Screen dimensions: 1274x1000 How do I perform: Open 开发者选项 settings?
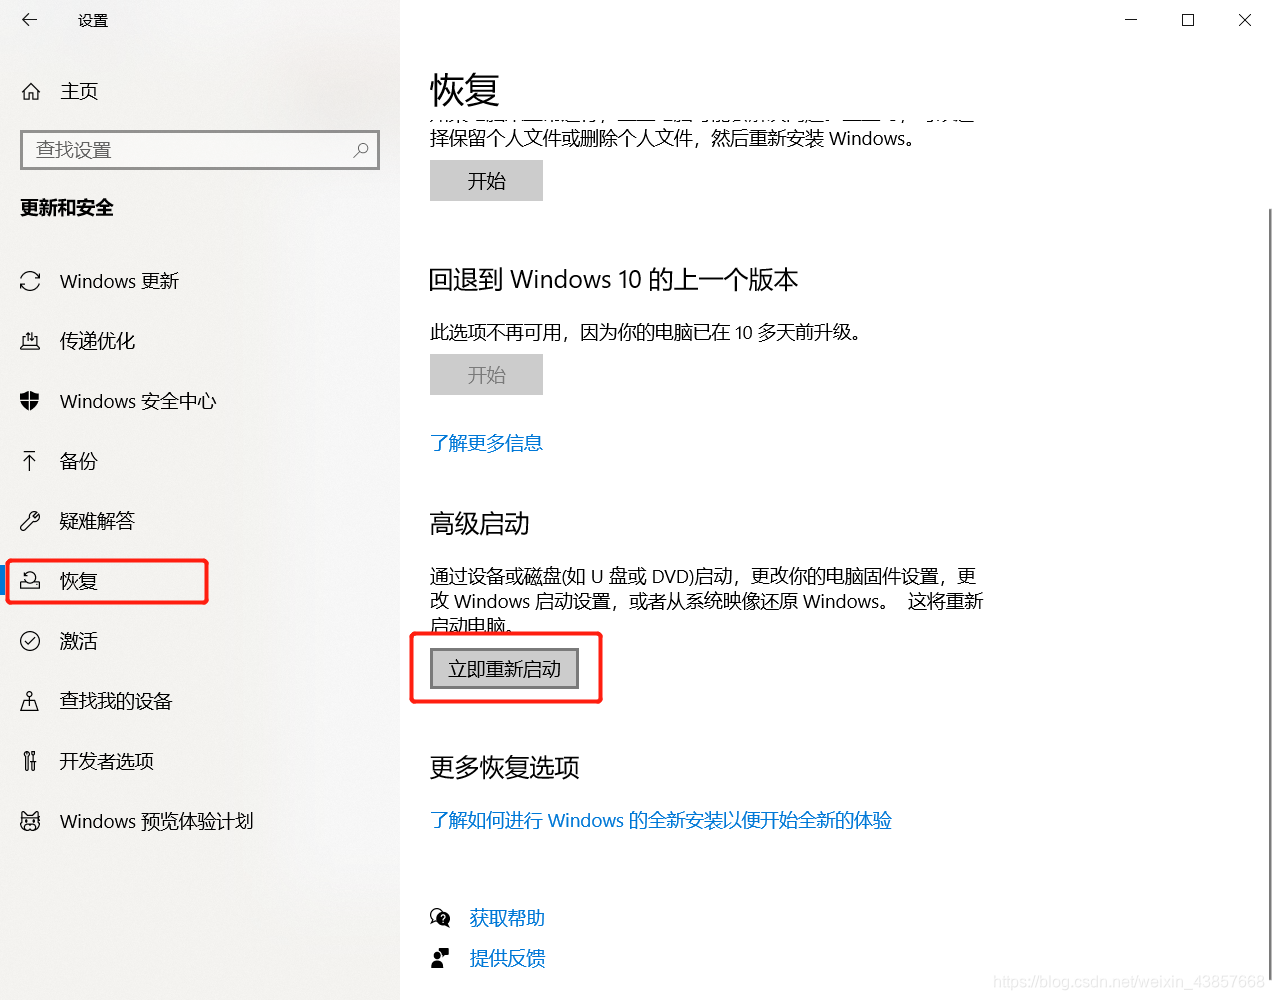click(108, 761)
